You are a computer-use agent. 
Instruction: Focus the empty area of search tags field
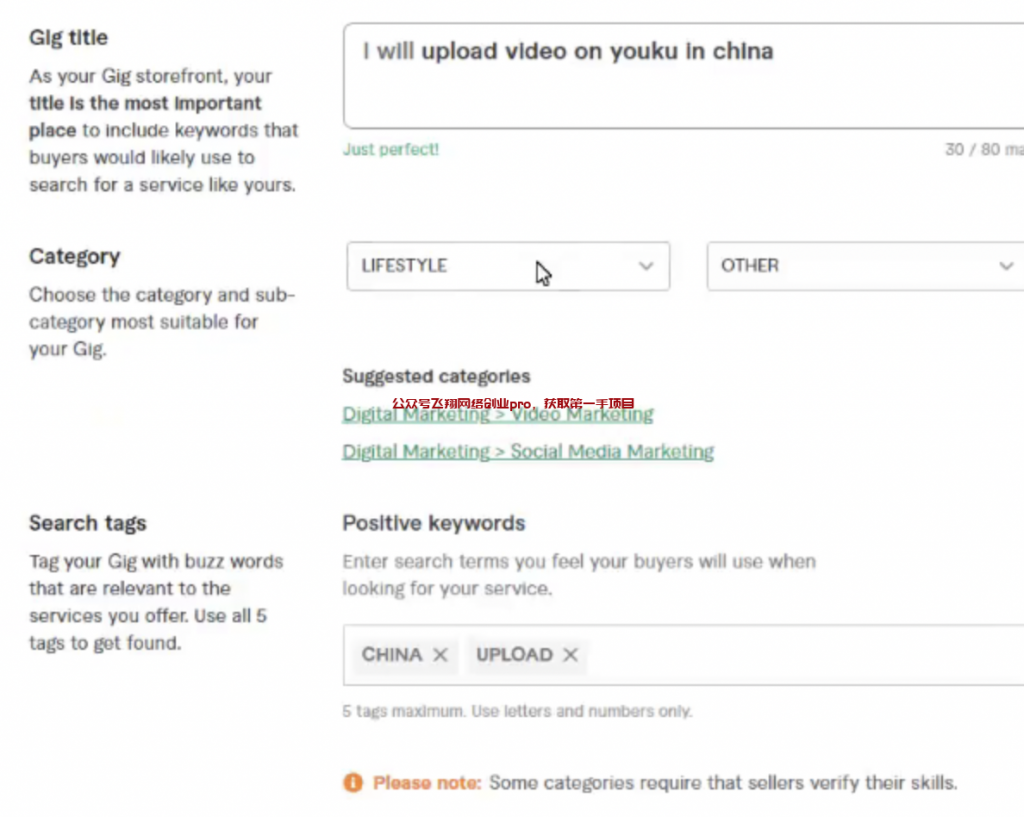(800, 655)
